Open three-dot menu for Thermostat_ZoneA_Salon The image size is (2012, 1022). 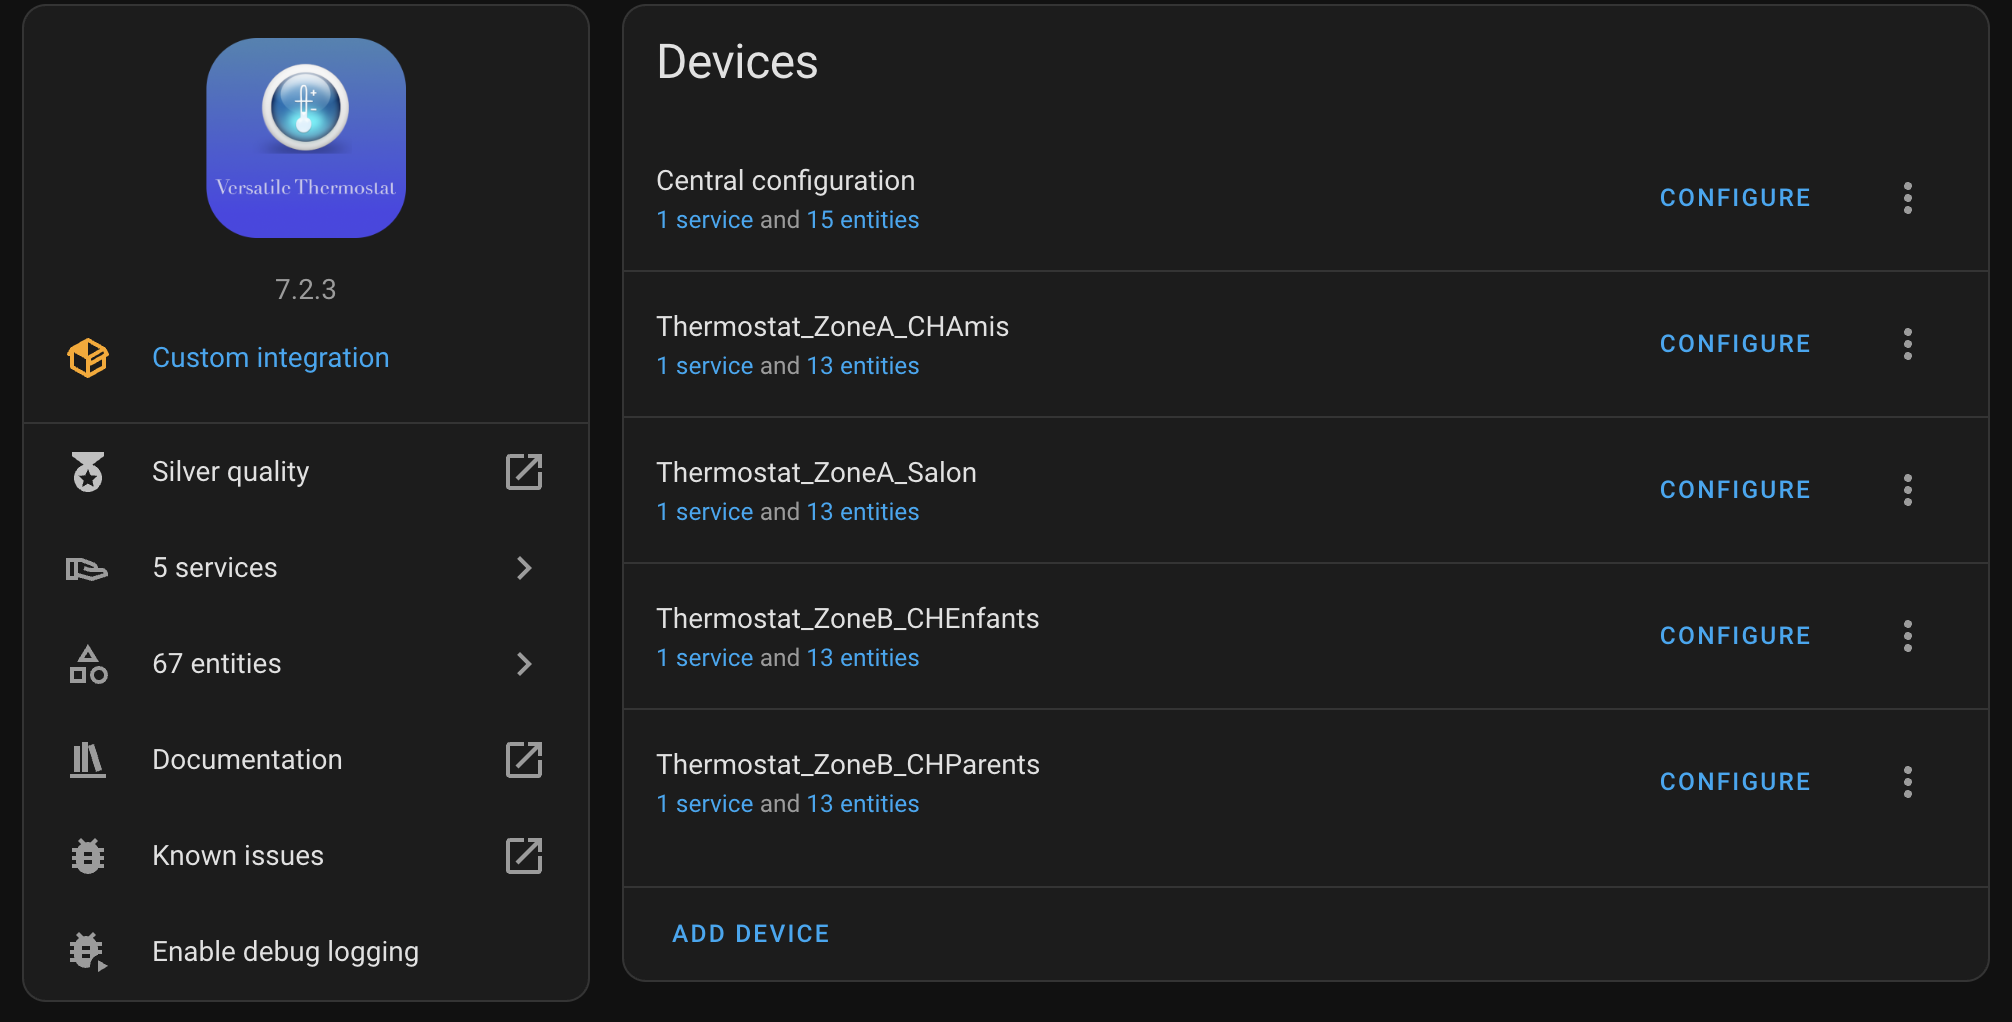[1908, 490]
